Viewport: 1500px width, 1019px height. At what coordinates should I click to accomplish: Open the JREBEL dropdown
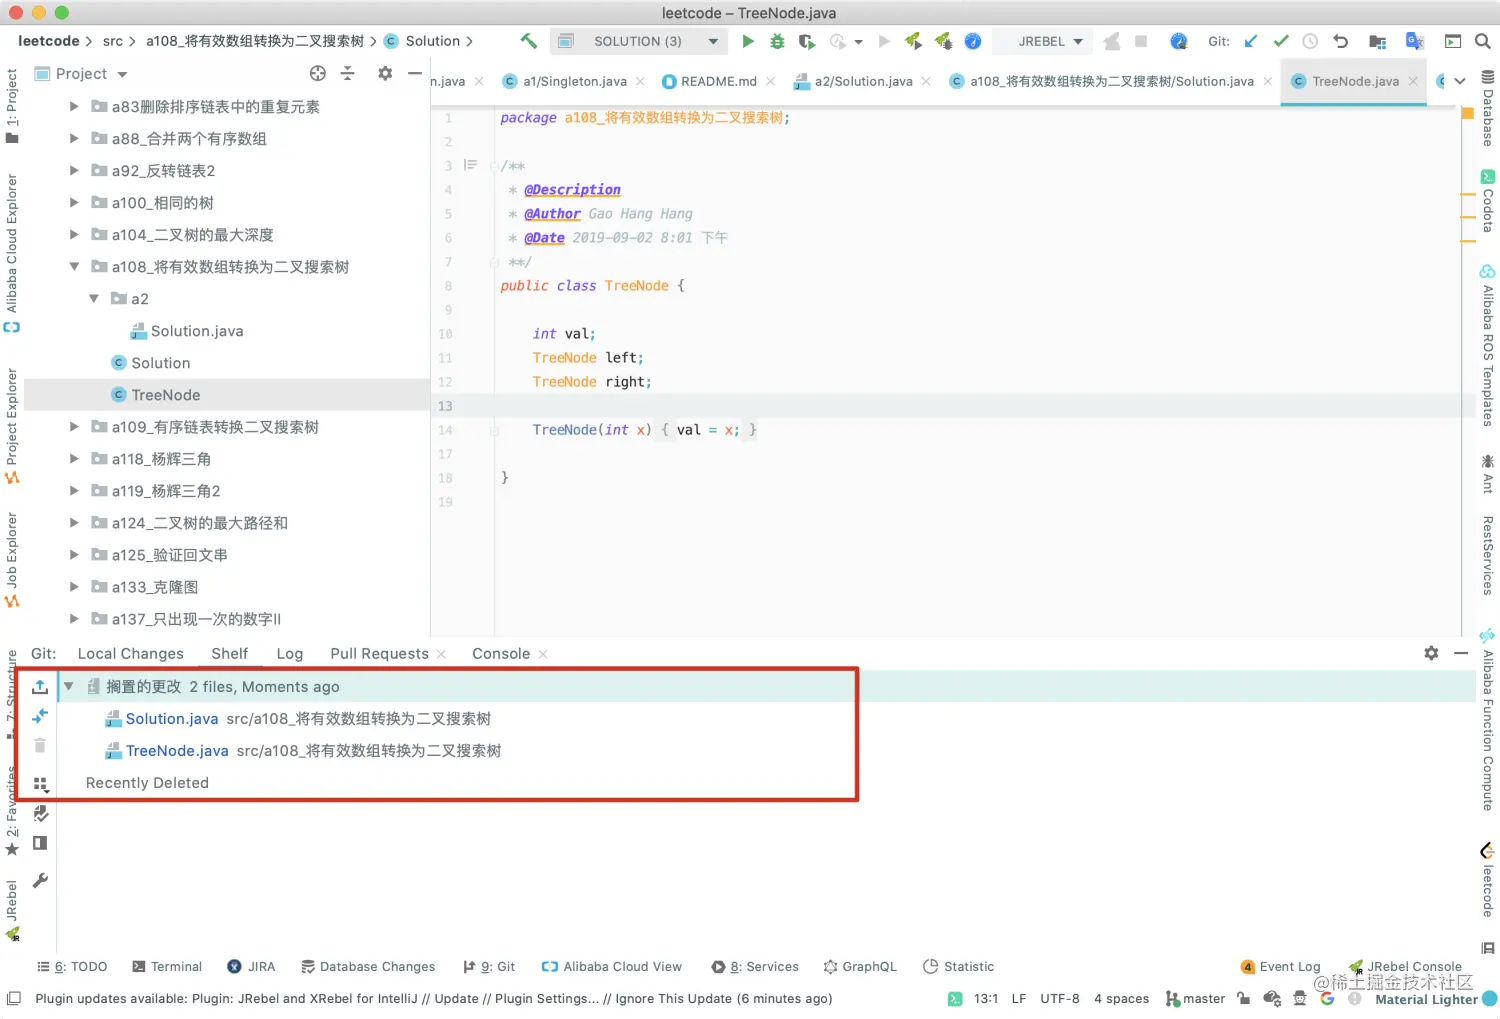tap(1043, 41)
